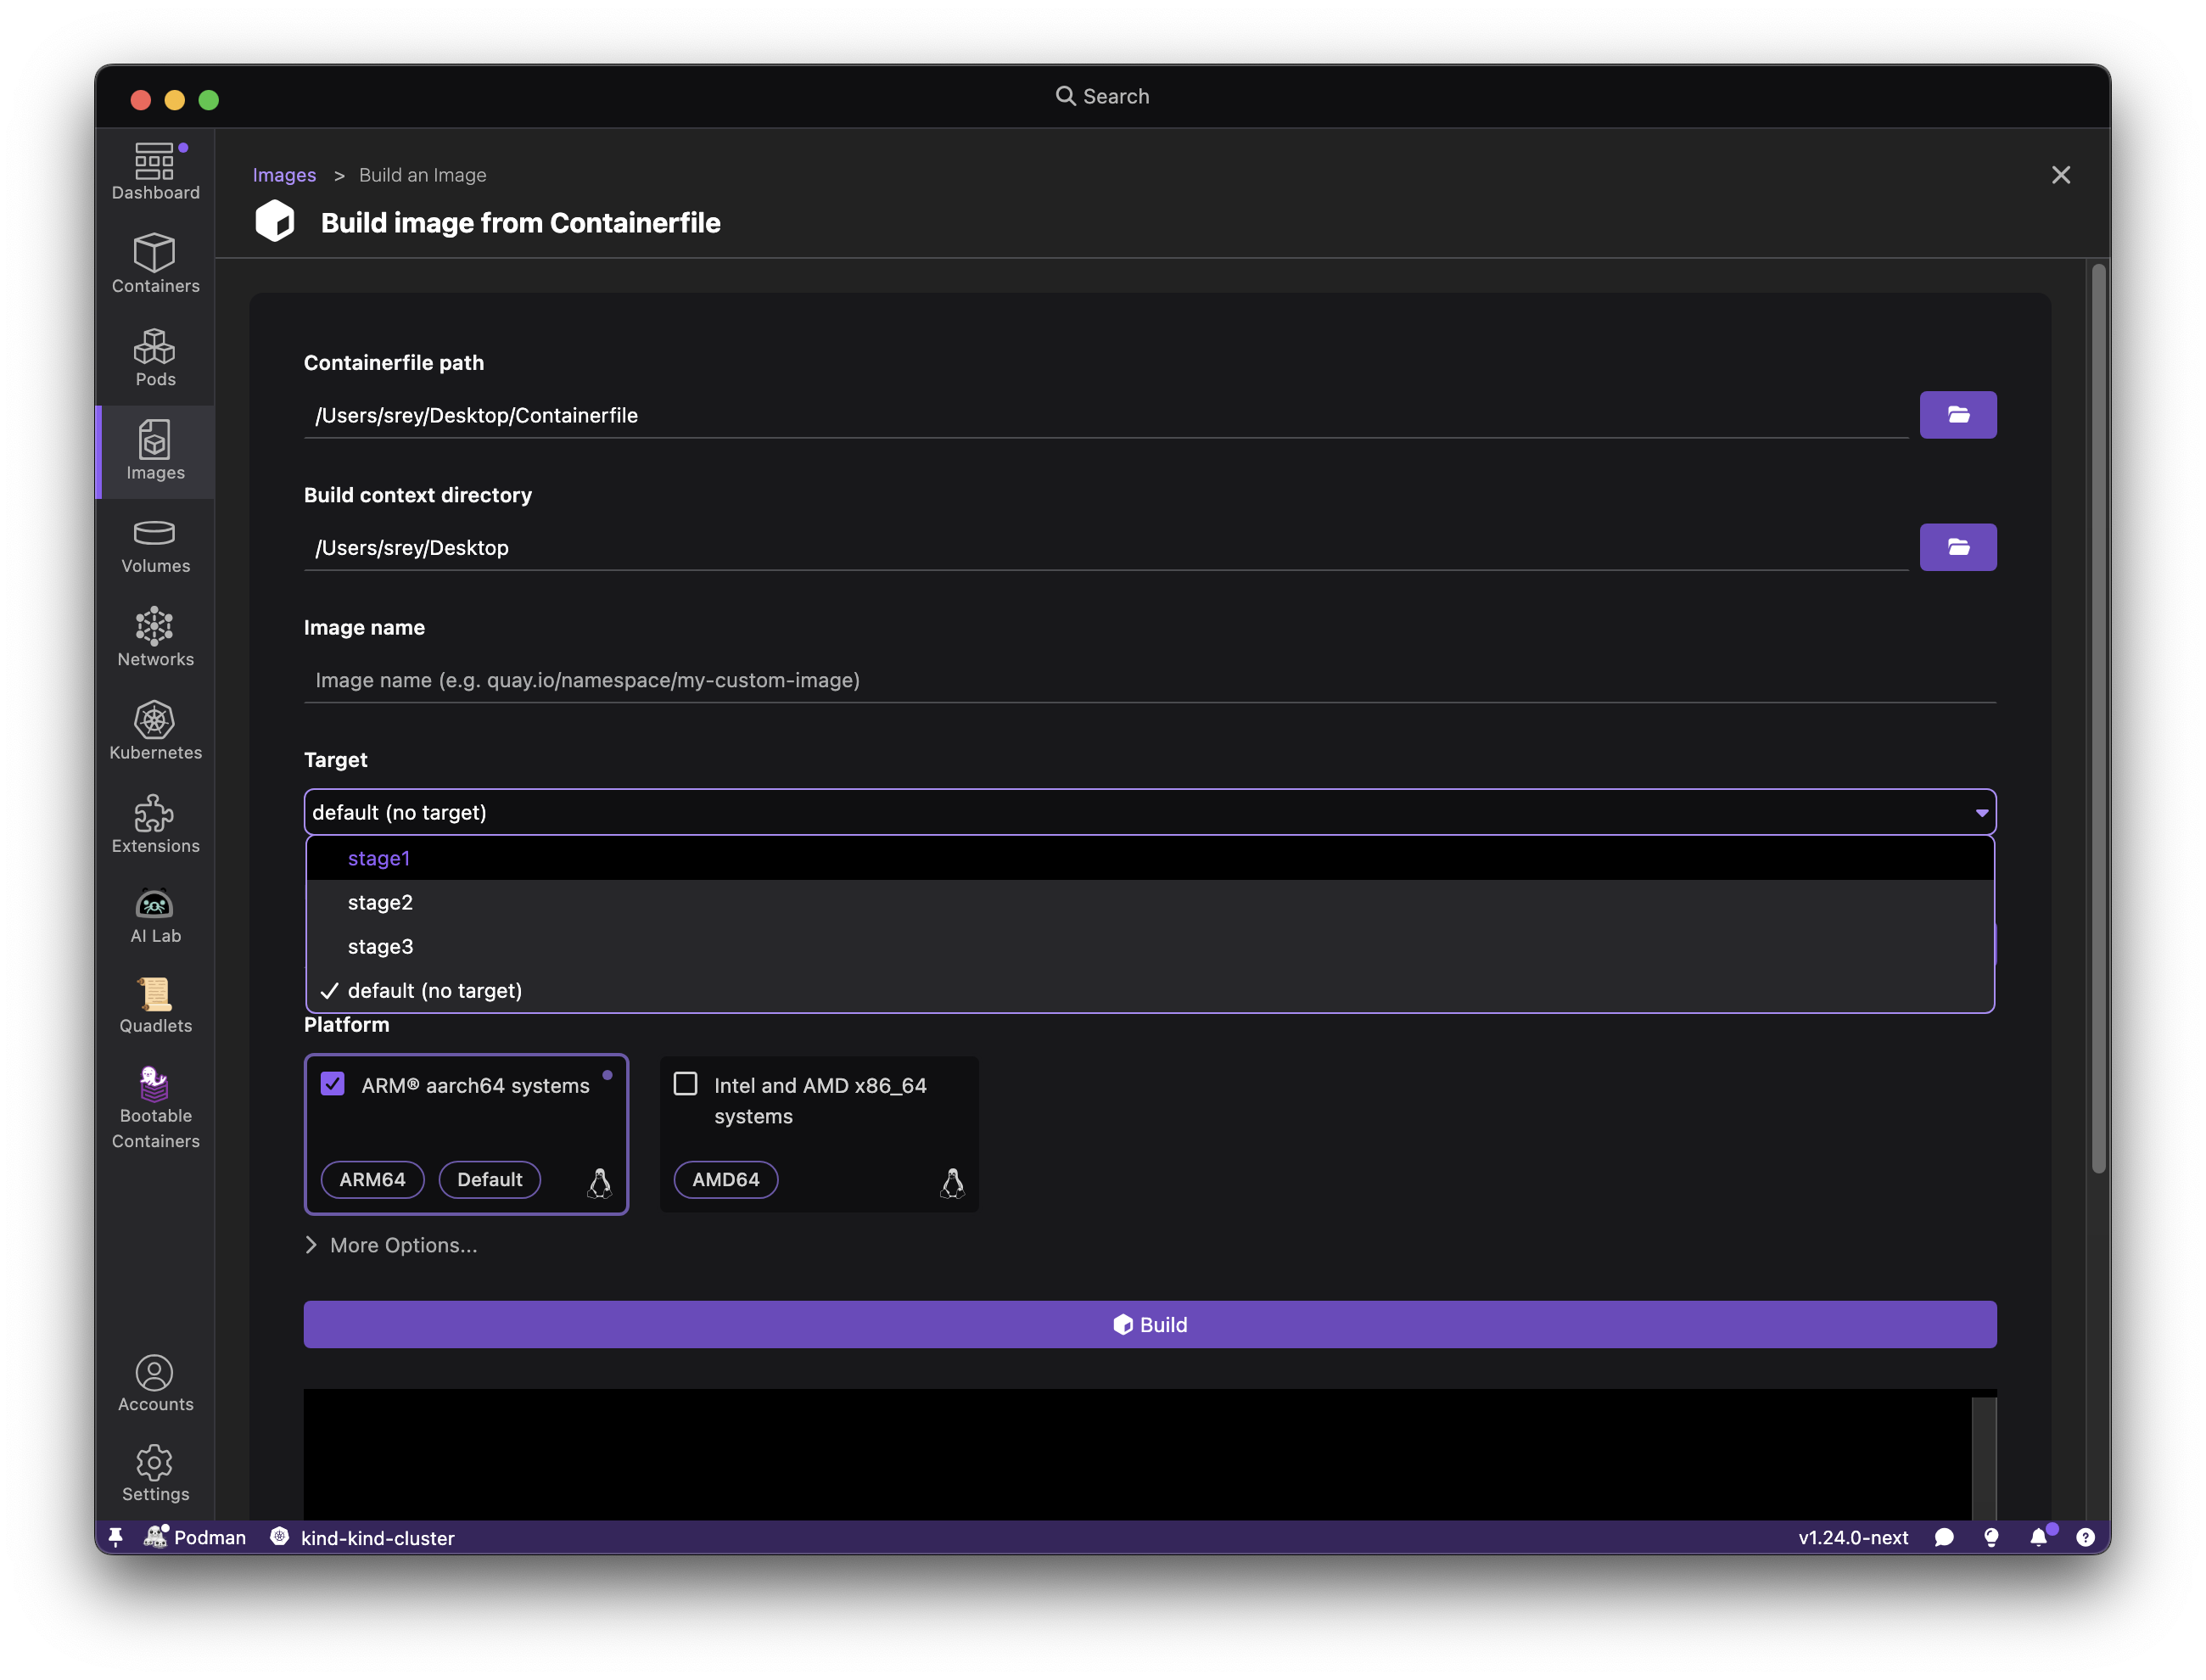Focus the Image name input field
2206x1680 pixels.
pyautogui.click(x=1150, y=680)
